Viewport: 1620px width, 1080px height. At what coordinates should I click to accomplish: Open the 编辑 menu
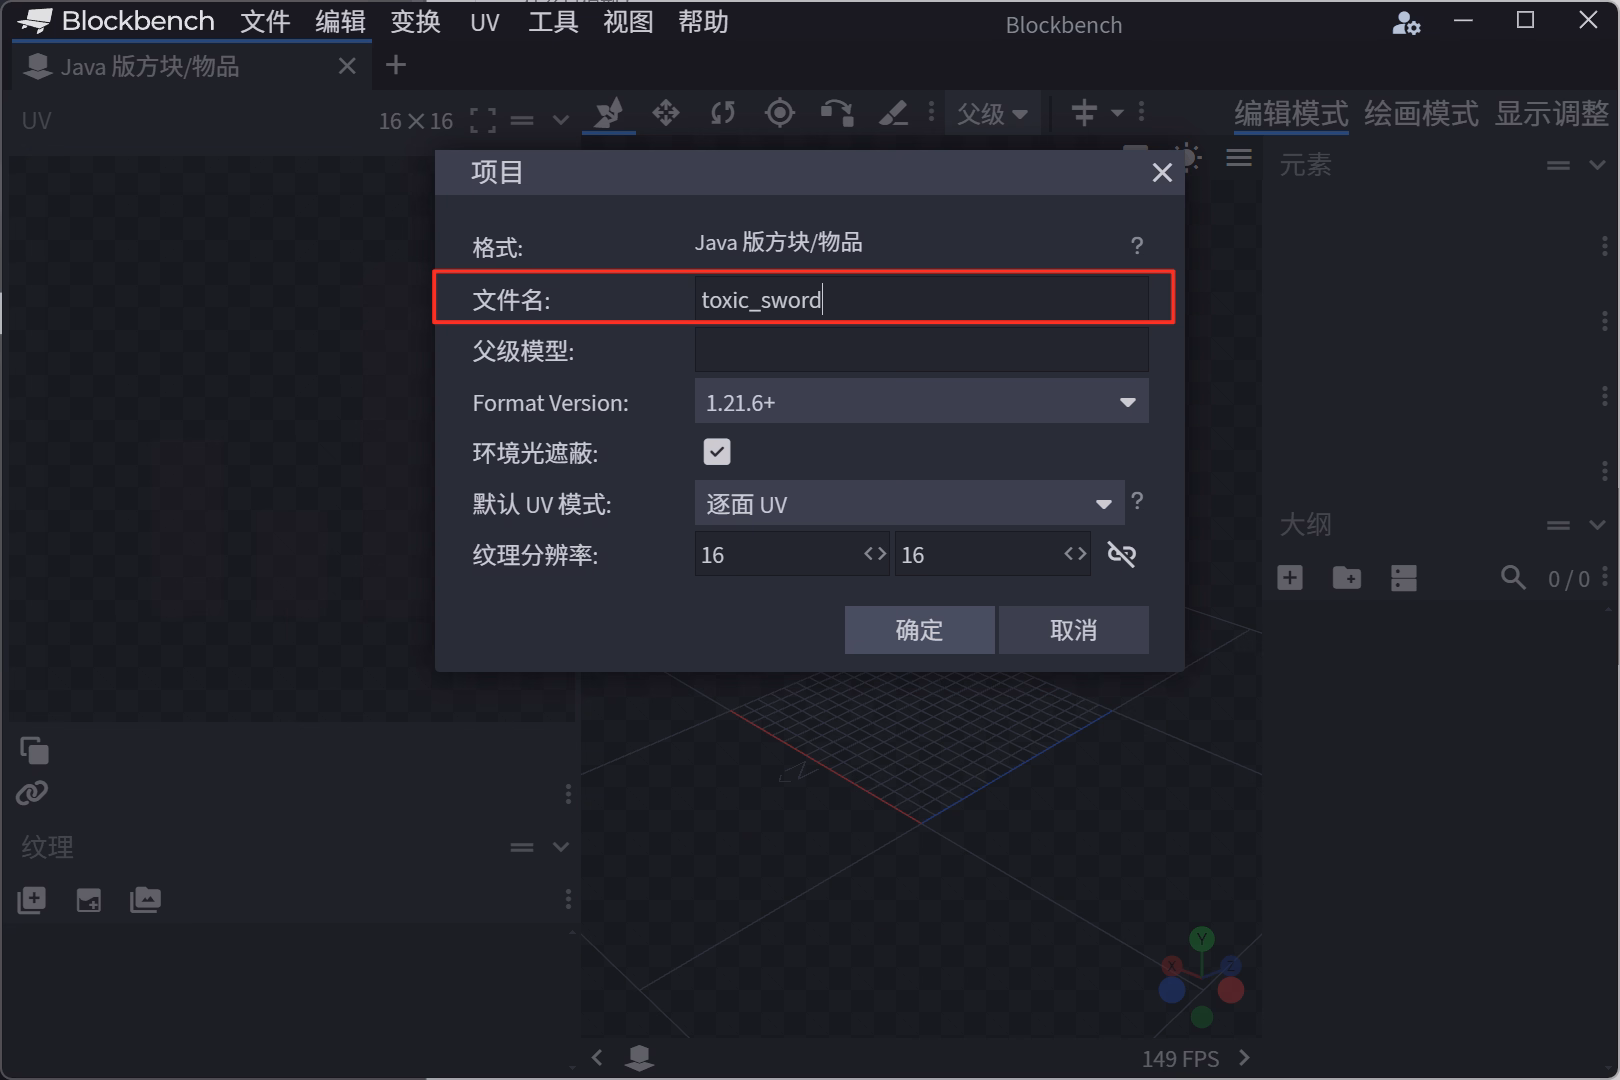tap(340, 22)
